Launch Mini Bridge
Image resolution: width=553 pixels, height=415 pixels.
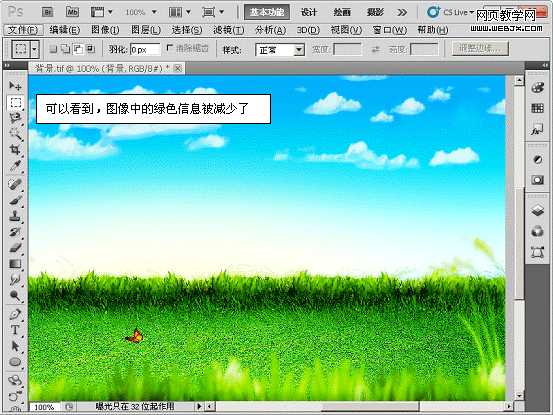72,12
